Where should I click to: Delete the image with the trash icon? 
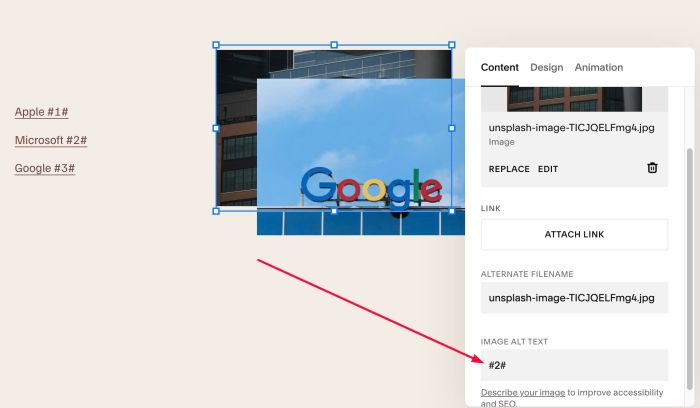tap(652, 168)
